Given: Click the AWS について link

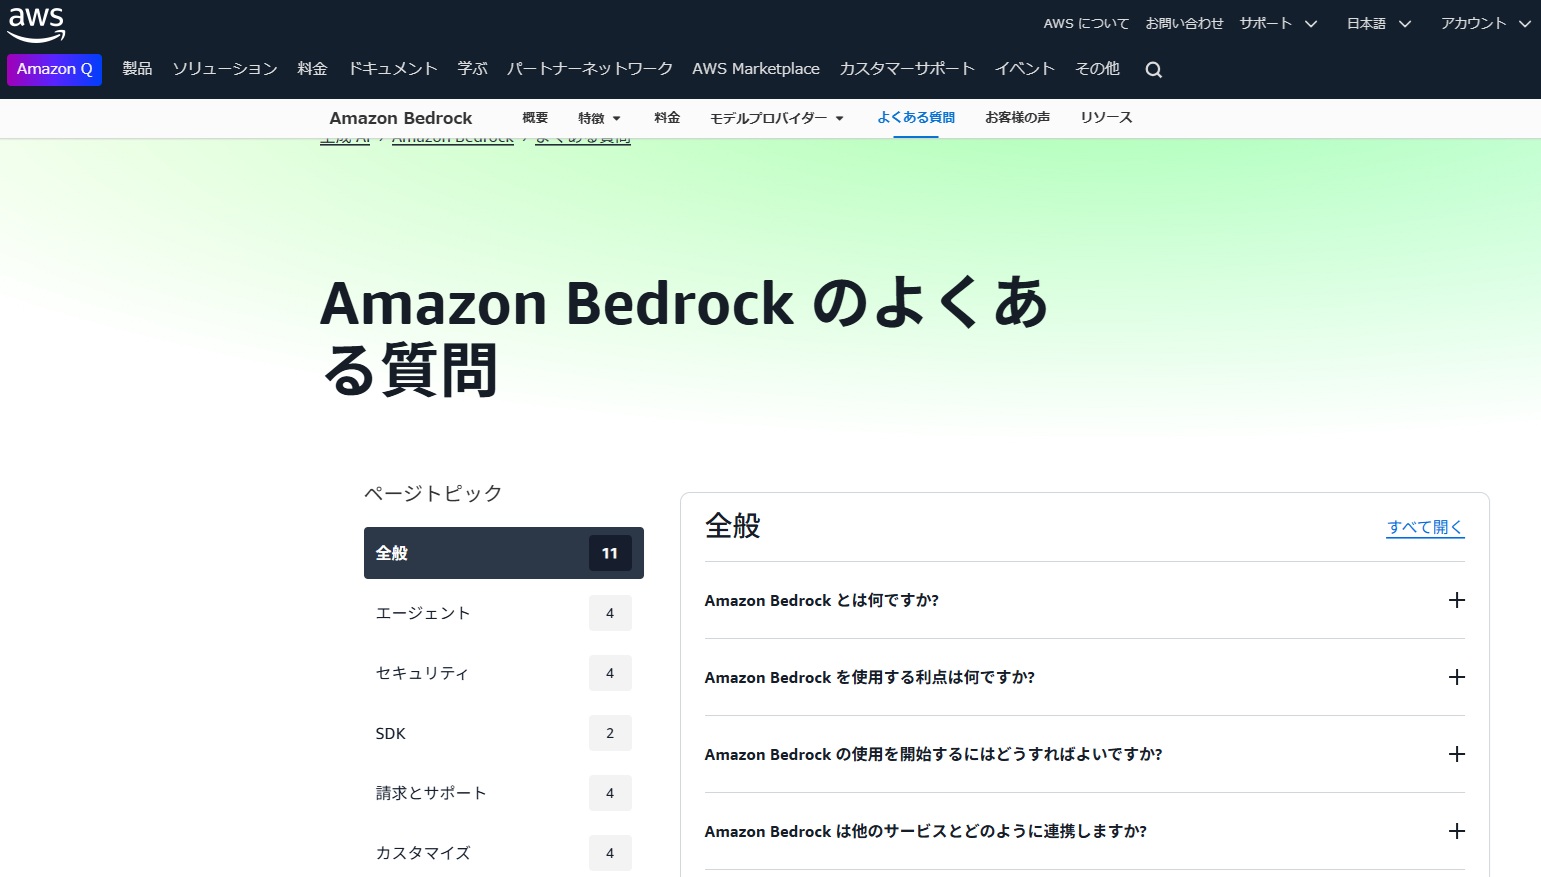Looking at the screenshot, I should pos(1086,23).
